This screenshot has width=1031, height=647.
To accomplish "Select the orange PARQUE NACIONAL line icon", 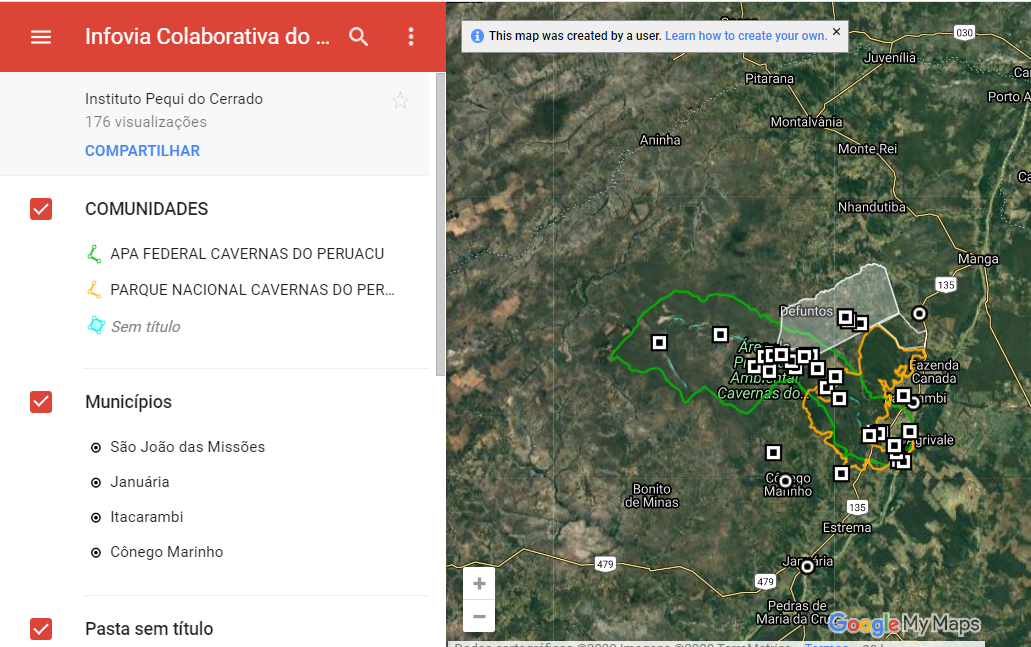I will point(94,290).
